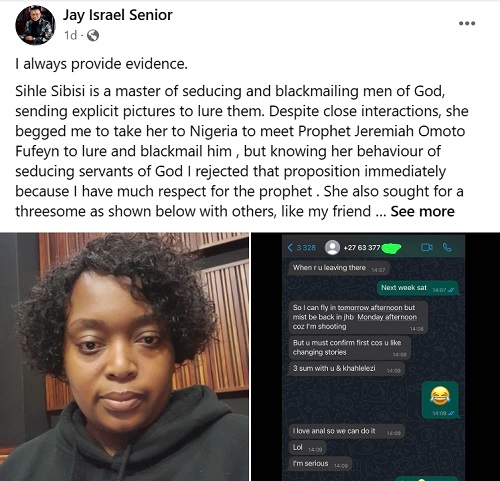Click the public globe audience icon

pyautogui.click(x=93, y=35)
